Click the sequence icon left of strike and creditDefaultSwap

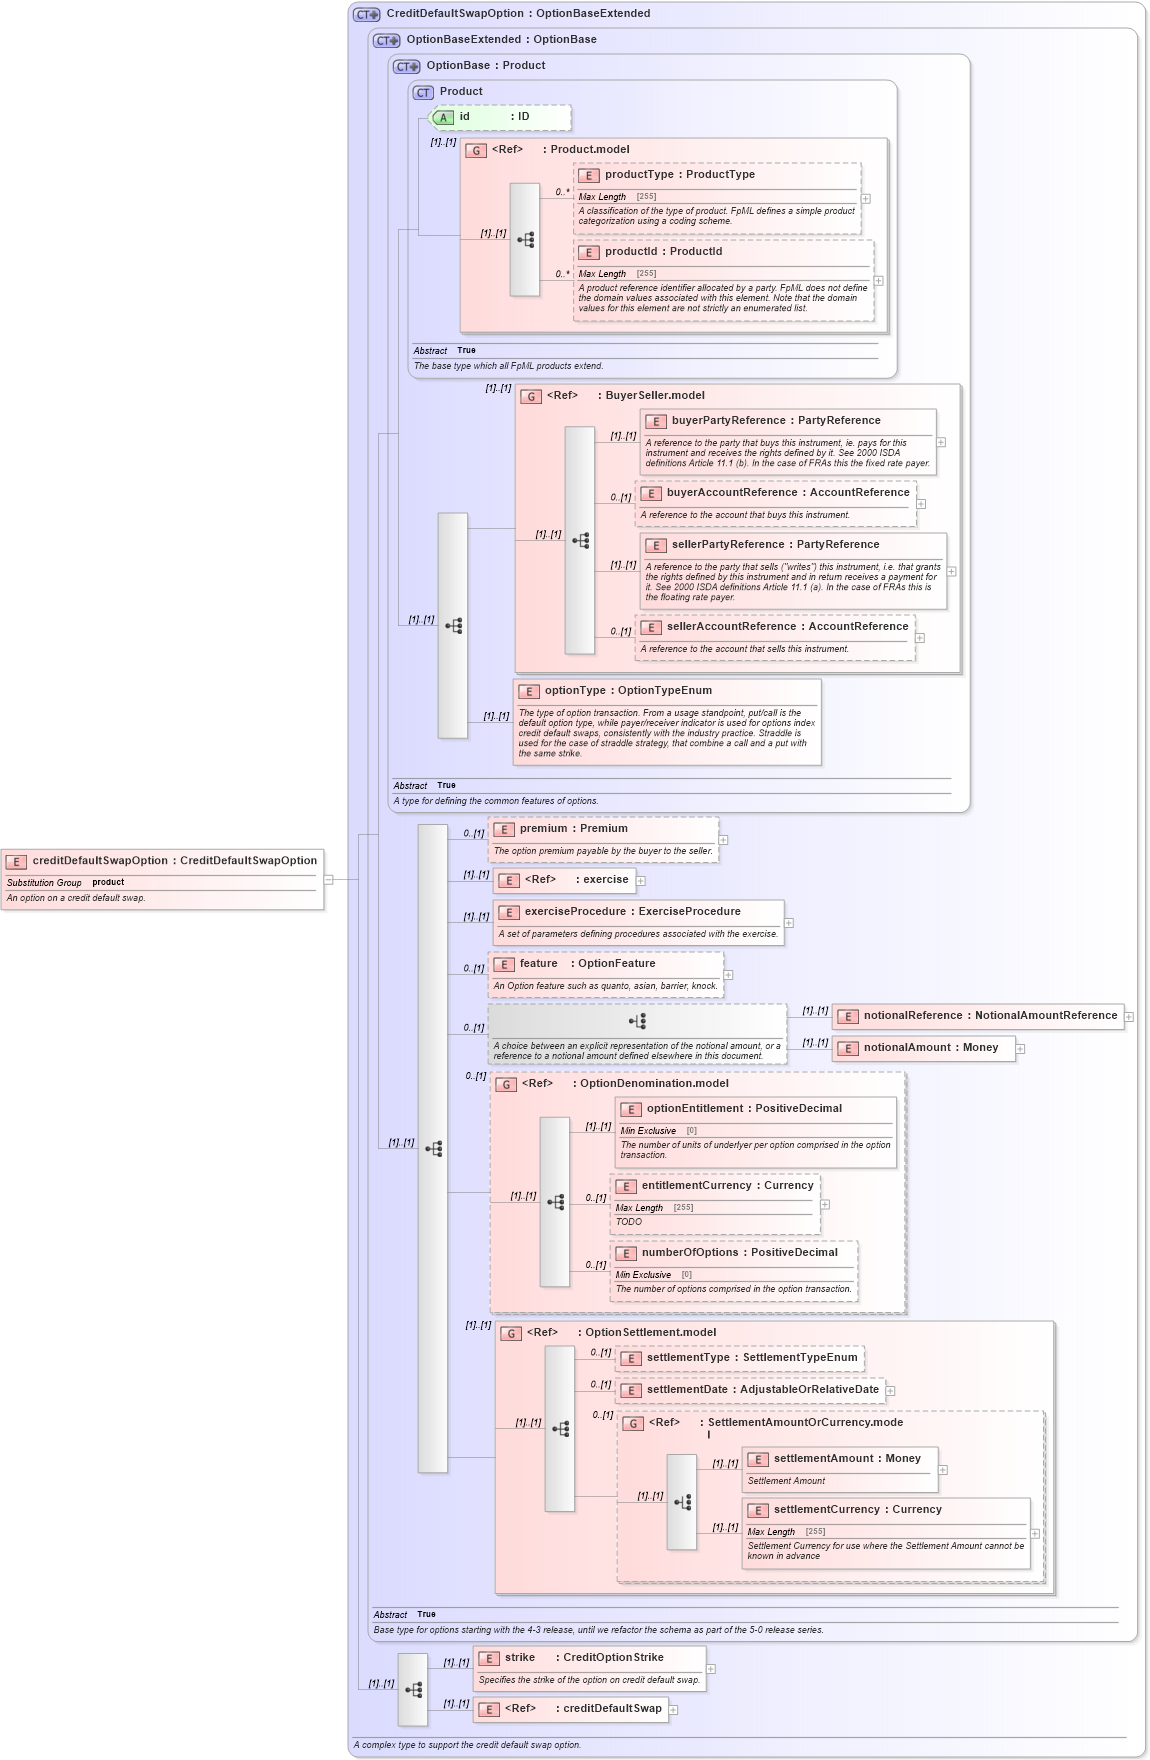413,1690
